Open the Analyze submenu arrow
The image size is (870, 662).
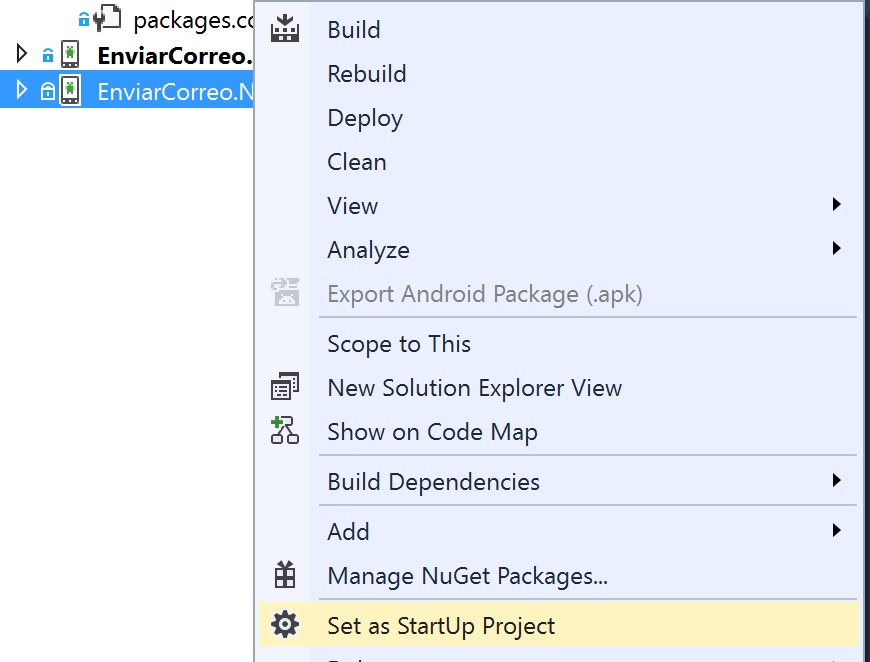pos(836,249)
